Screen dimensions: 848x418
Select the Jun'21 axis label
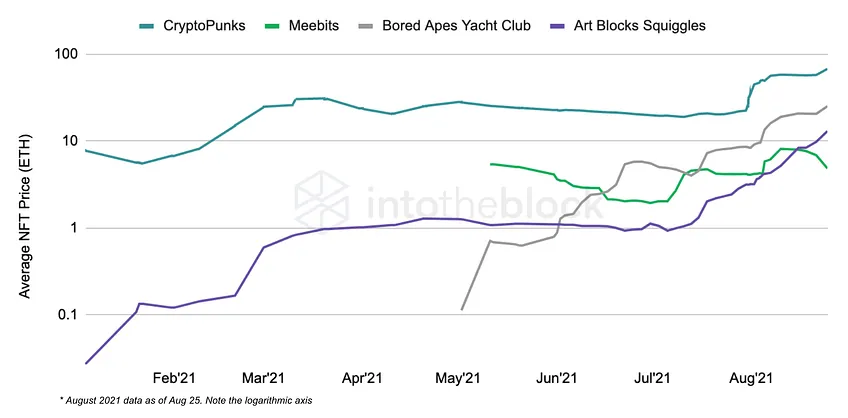[559, 377]
